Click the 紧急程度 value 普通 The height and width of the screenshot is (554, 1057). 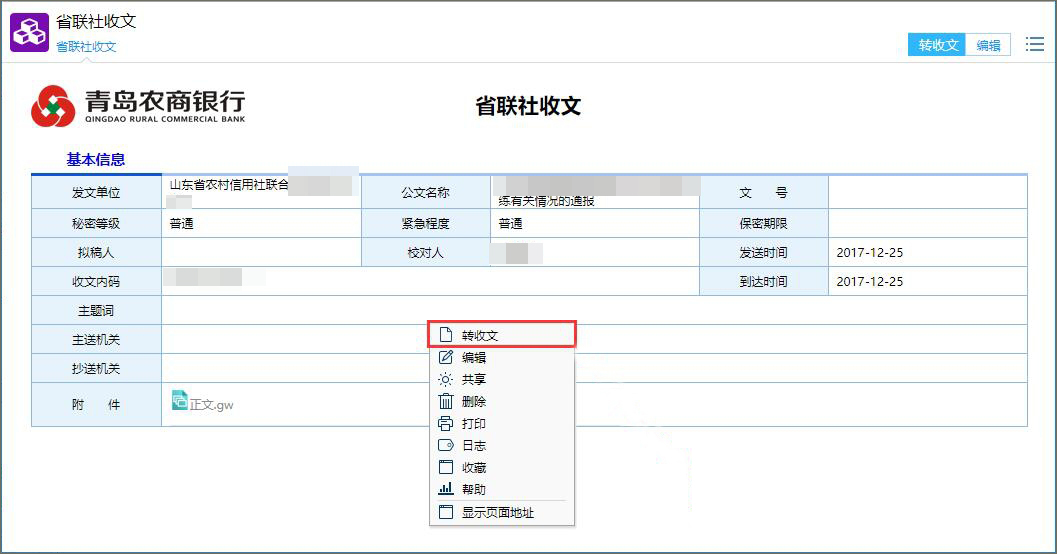click(510, 224)
